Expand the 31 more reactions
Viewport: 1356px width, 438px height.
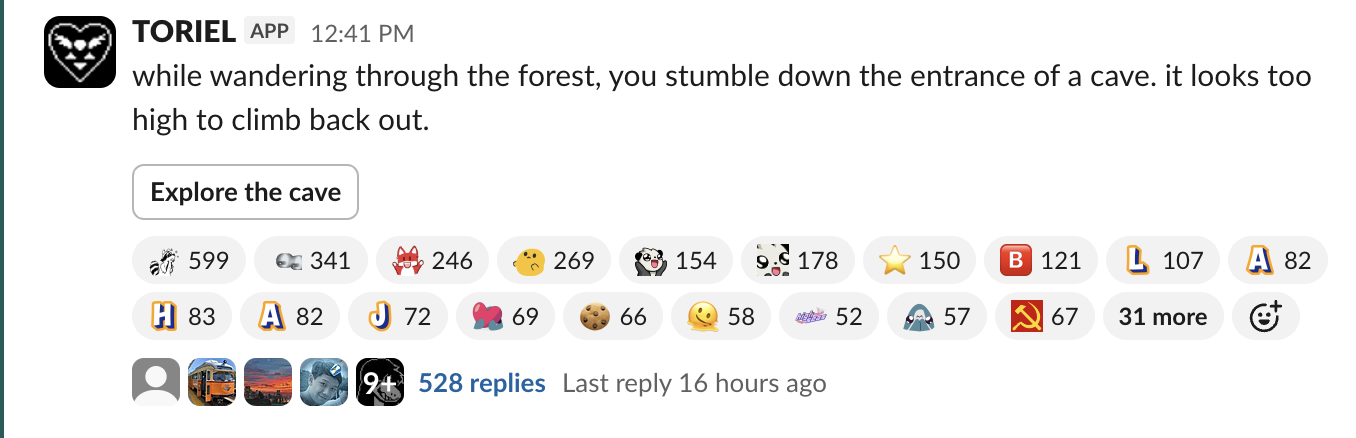[x=1162, y=317]
